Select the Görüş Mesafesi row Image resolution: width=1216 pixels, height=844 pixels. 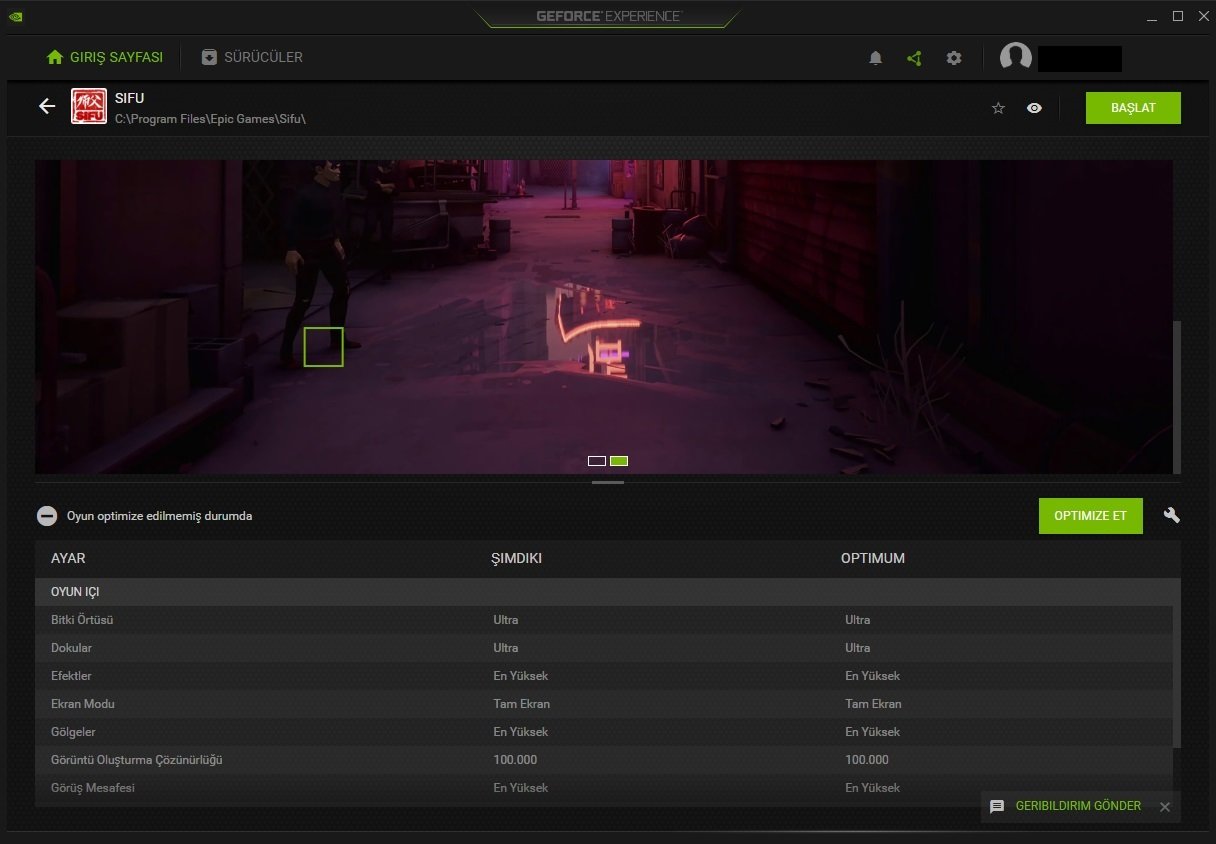pos(603,788)
